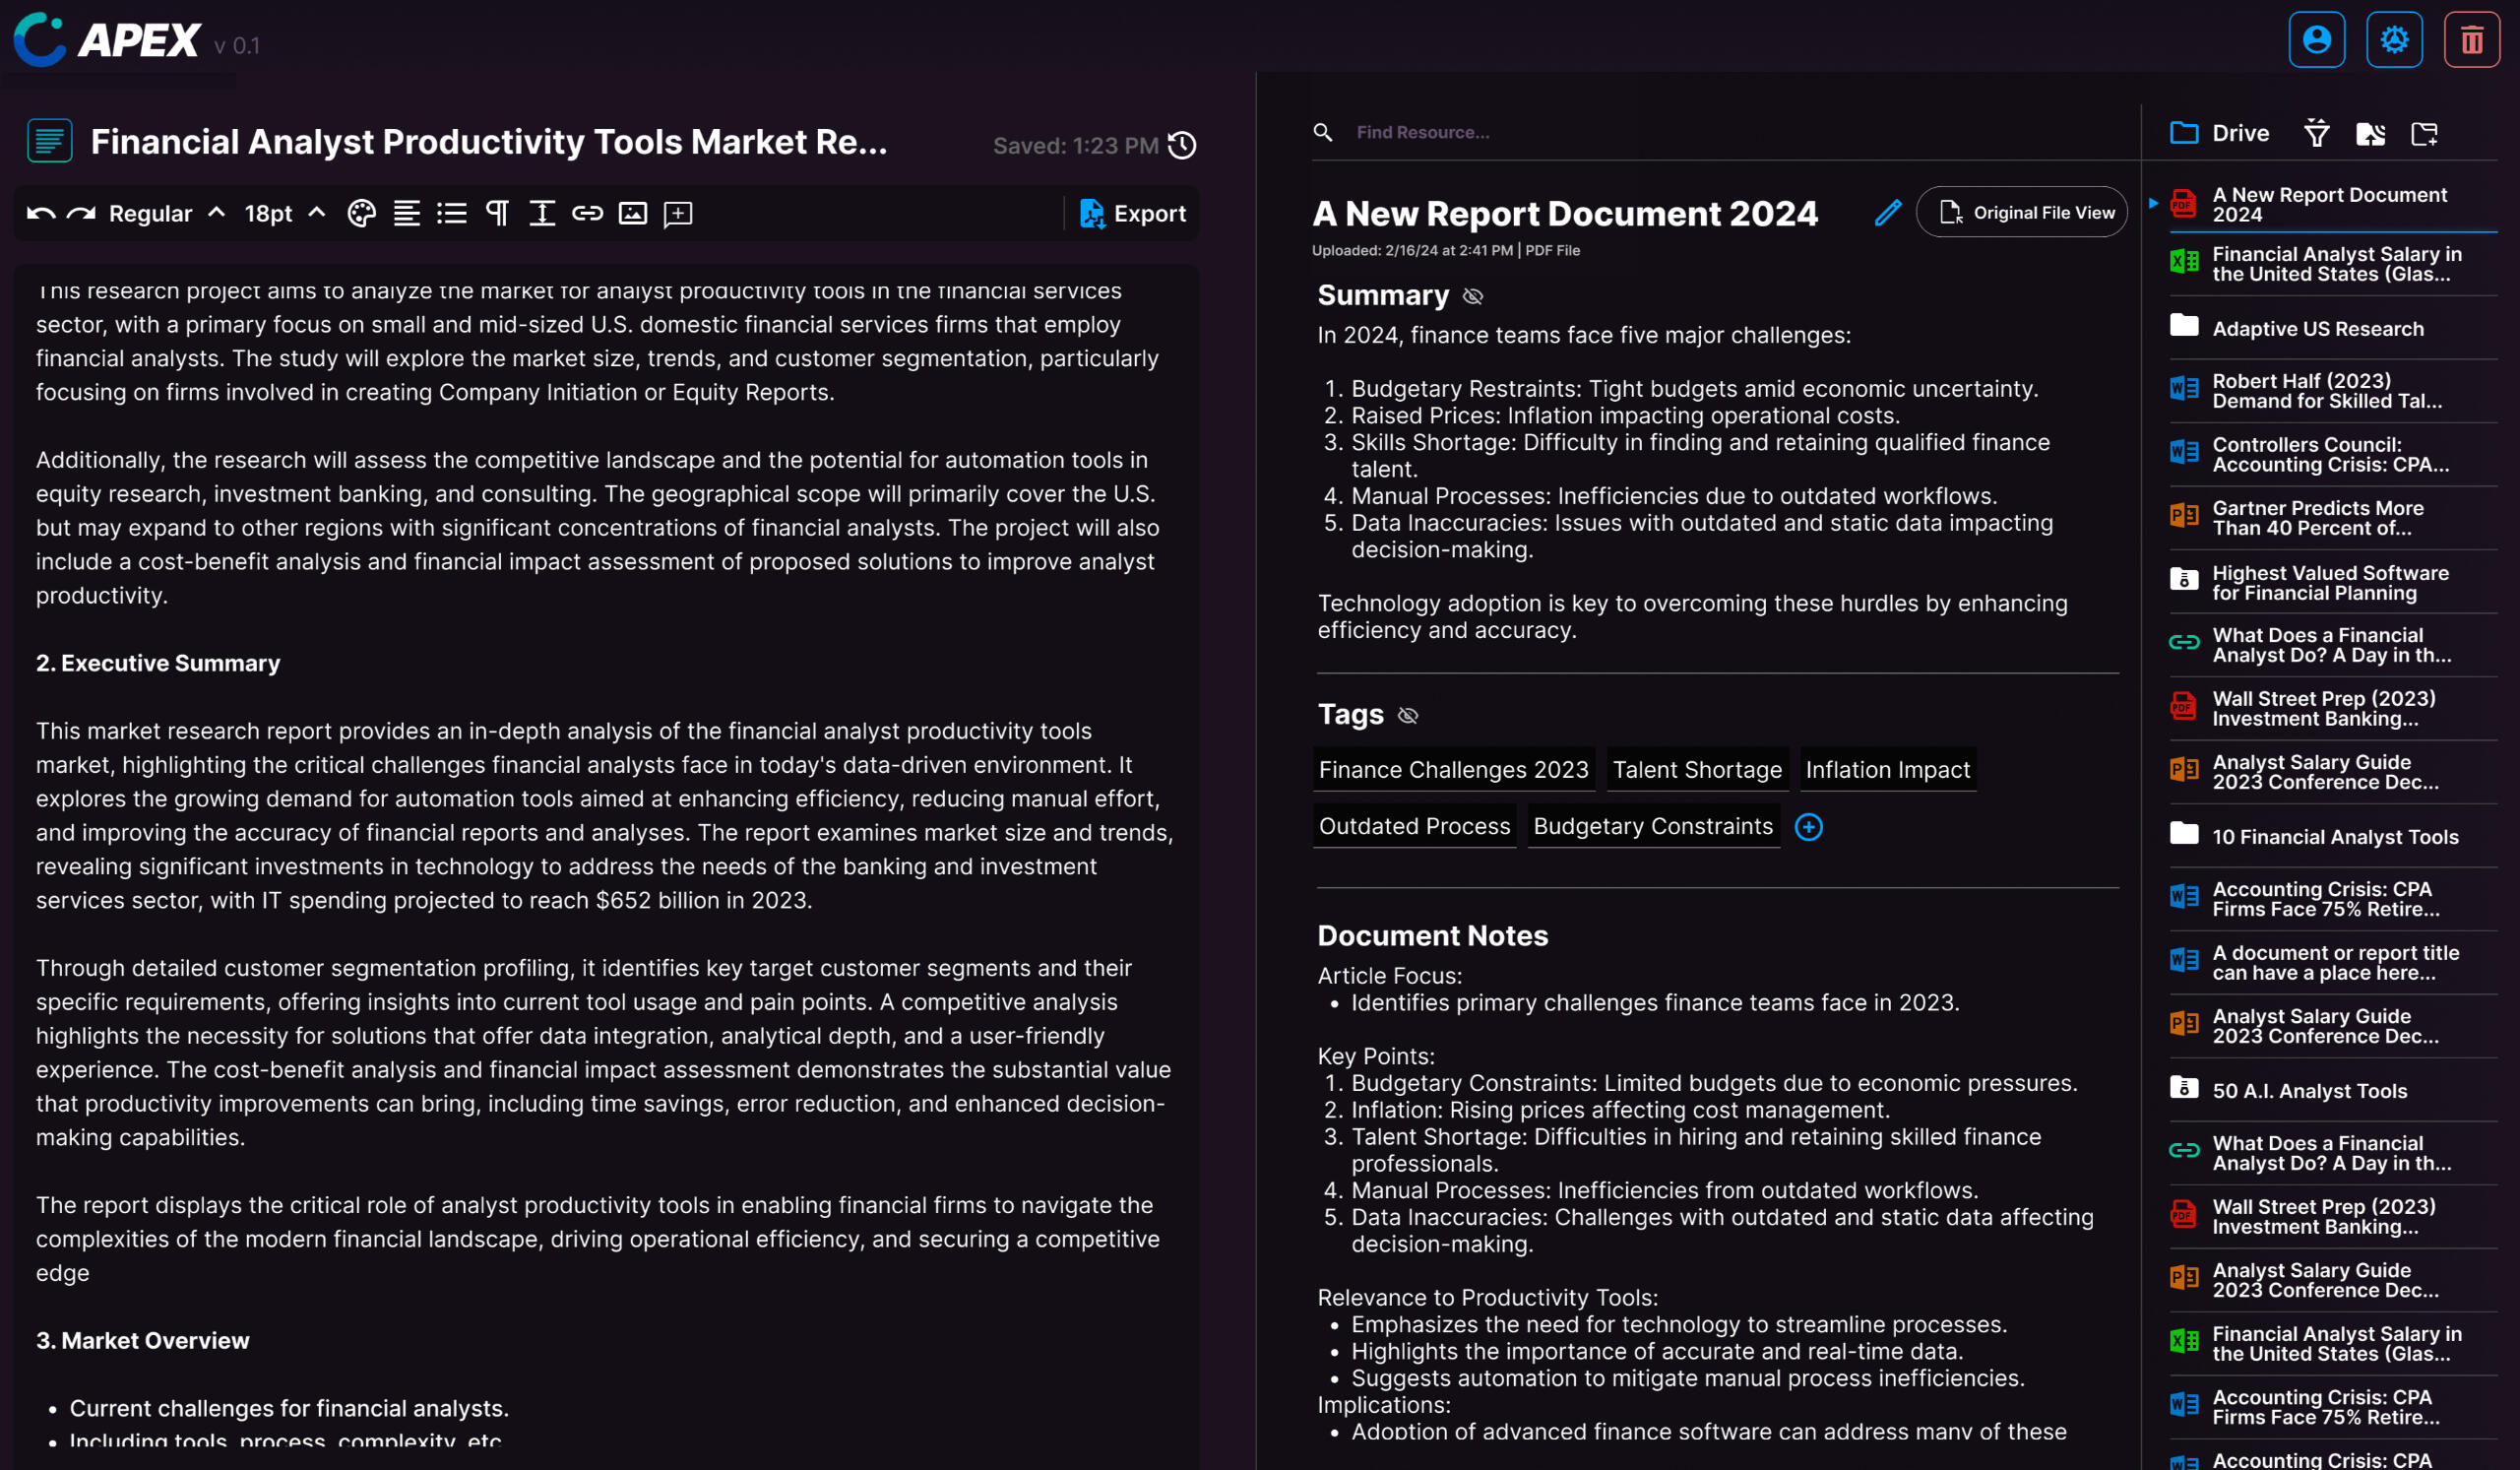
Task: Edit the resource title with pencil icon
Action: point(1887,213)
